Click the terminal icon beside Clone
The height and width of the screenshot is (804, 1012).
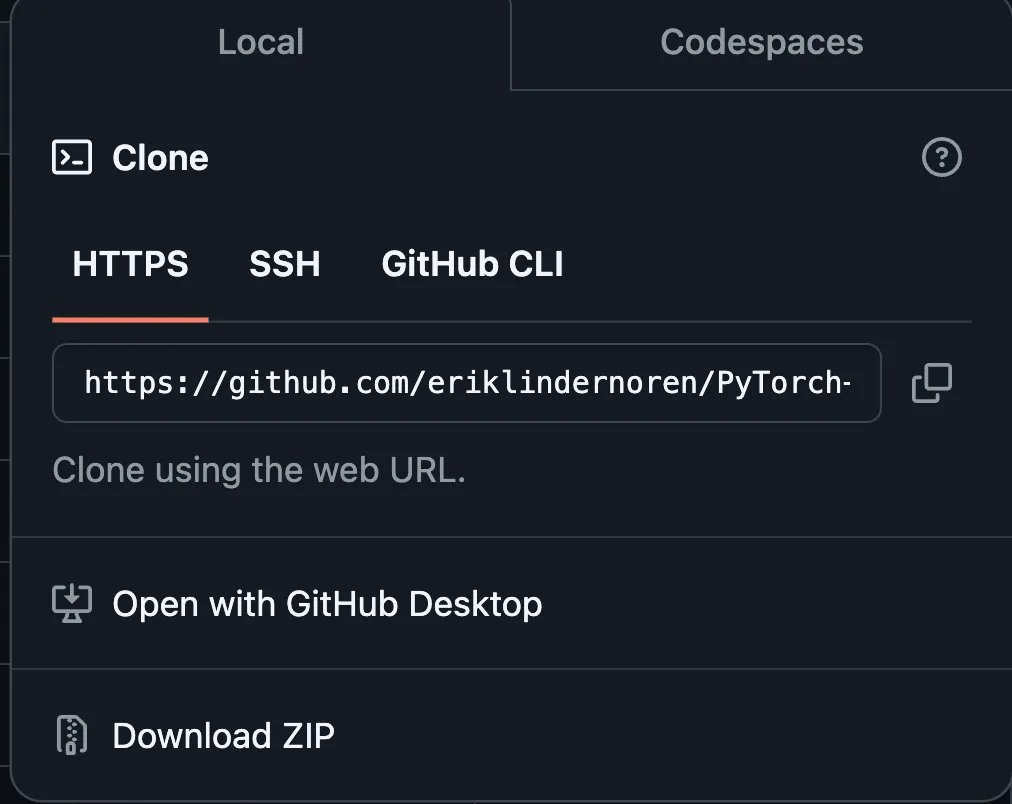click(x=72, y=158)
